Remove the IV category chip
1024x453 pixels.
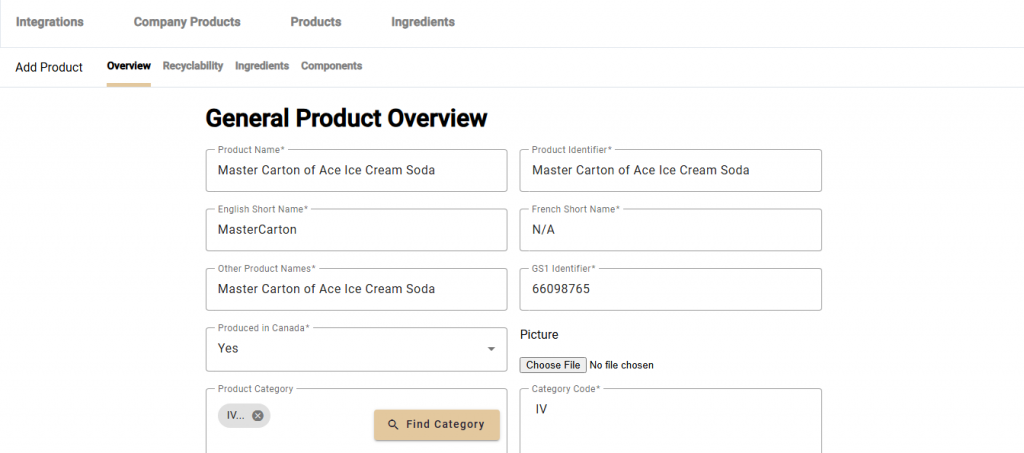tap(258, 416)
